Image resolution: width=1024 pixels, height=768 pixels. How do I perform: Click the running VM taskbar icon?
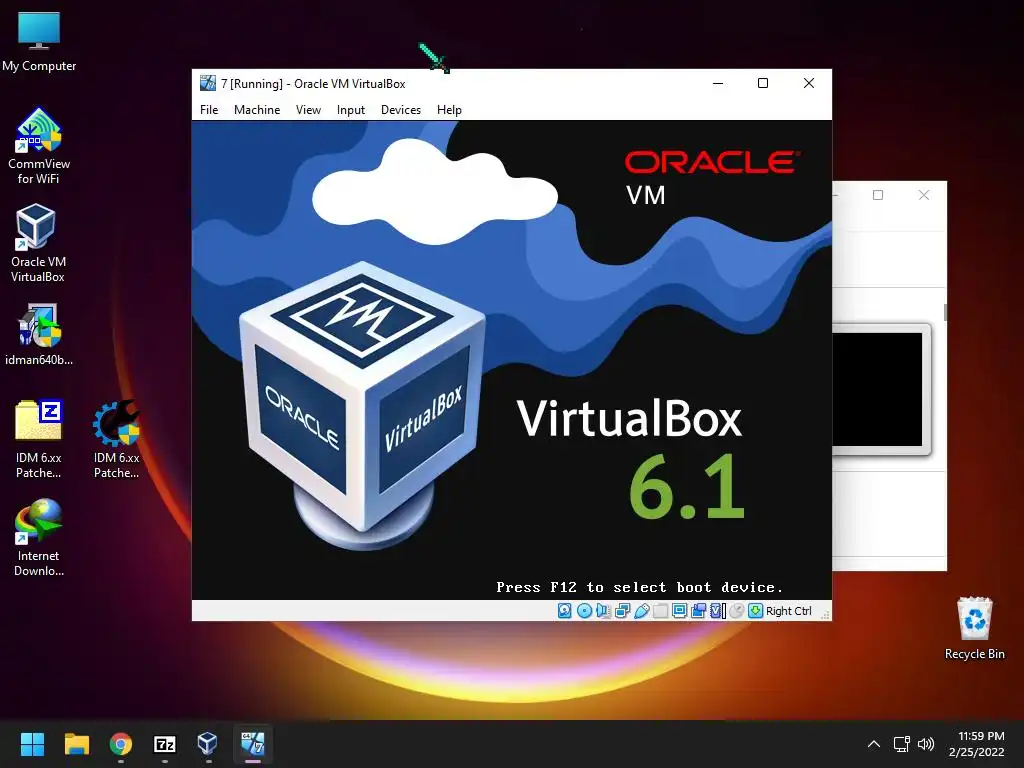pyautogui.click(x=253, y=744)
